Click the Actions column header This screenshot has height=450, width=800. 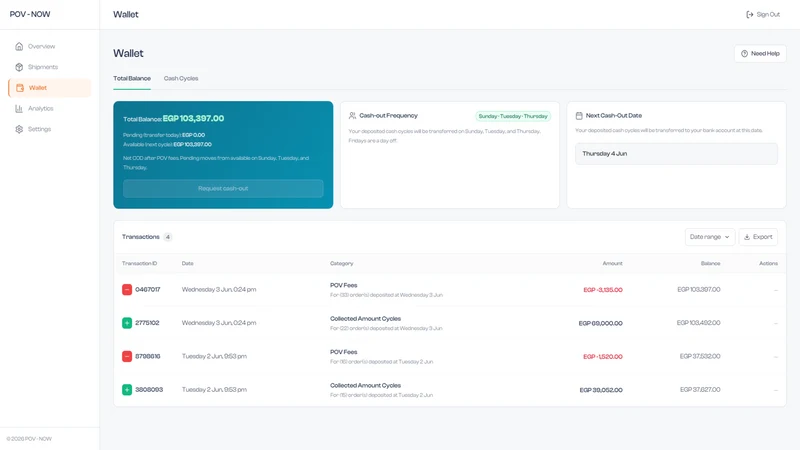[x=768, y=264]
